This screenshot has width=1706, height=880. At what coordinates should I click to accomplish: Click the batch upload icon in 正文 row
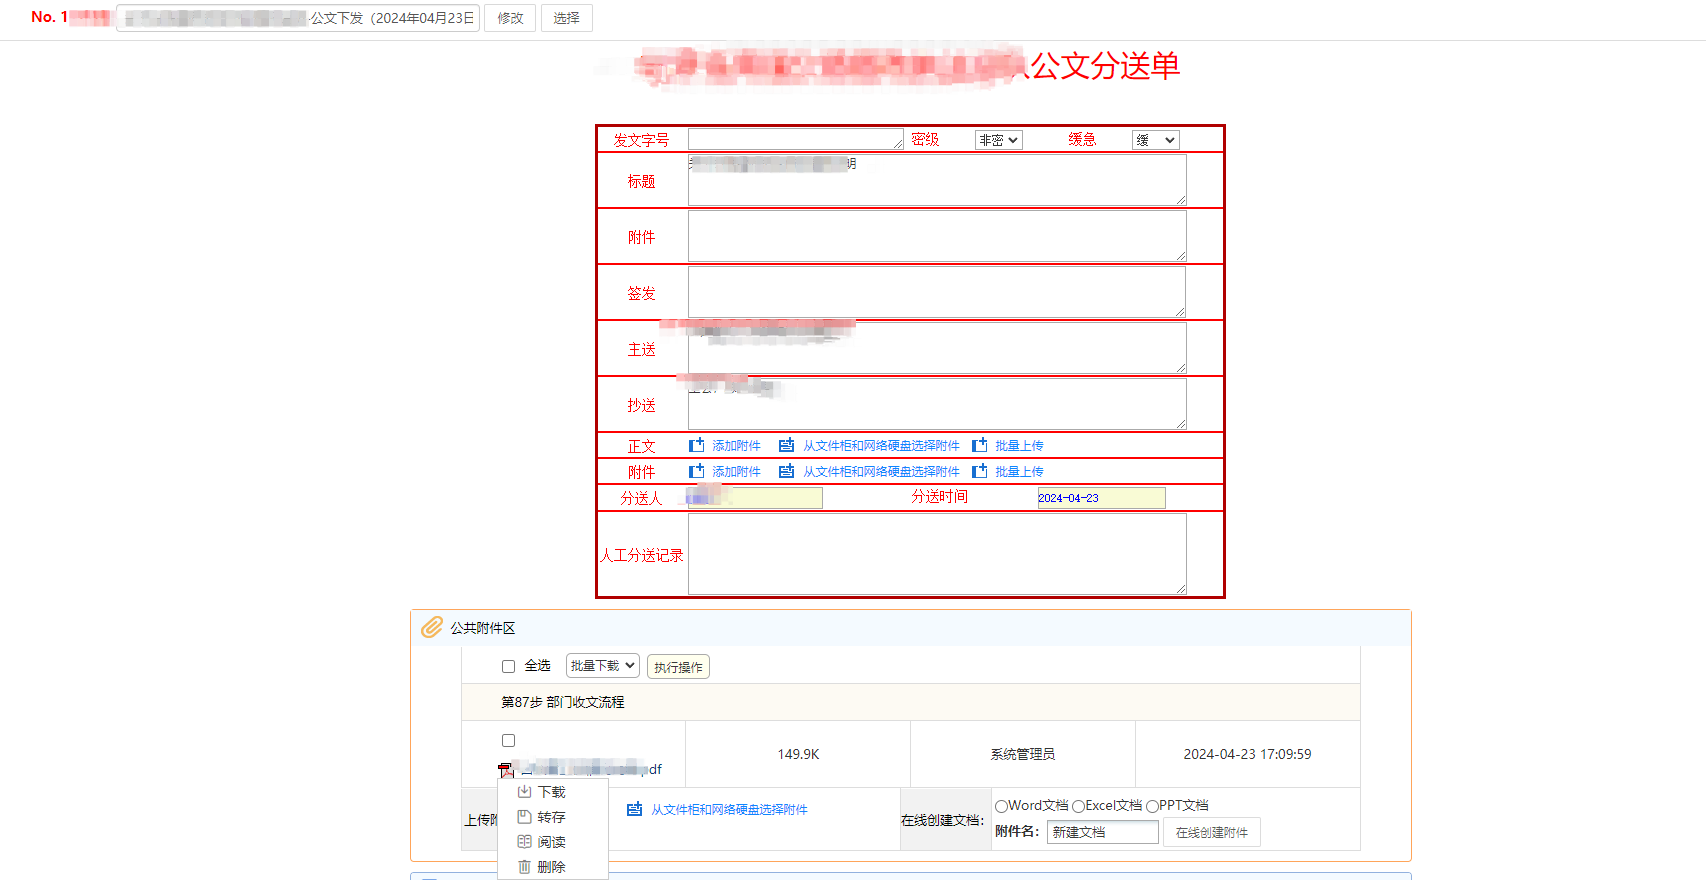[x=980, y=445]
